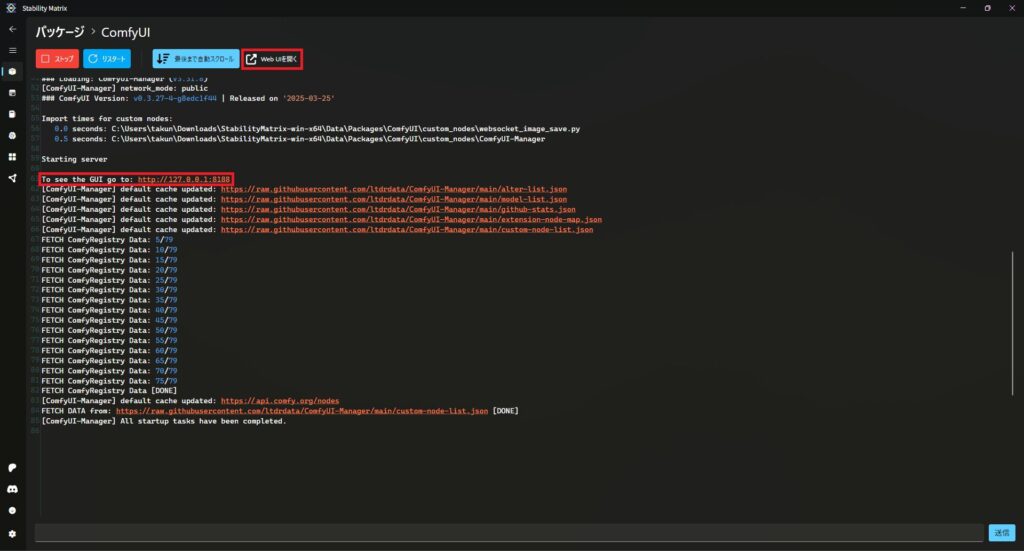Click the ComfyUI breadcrumb title
This screenshot has height=551, width=1024.
coord(125,32)
